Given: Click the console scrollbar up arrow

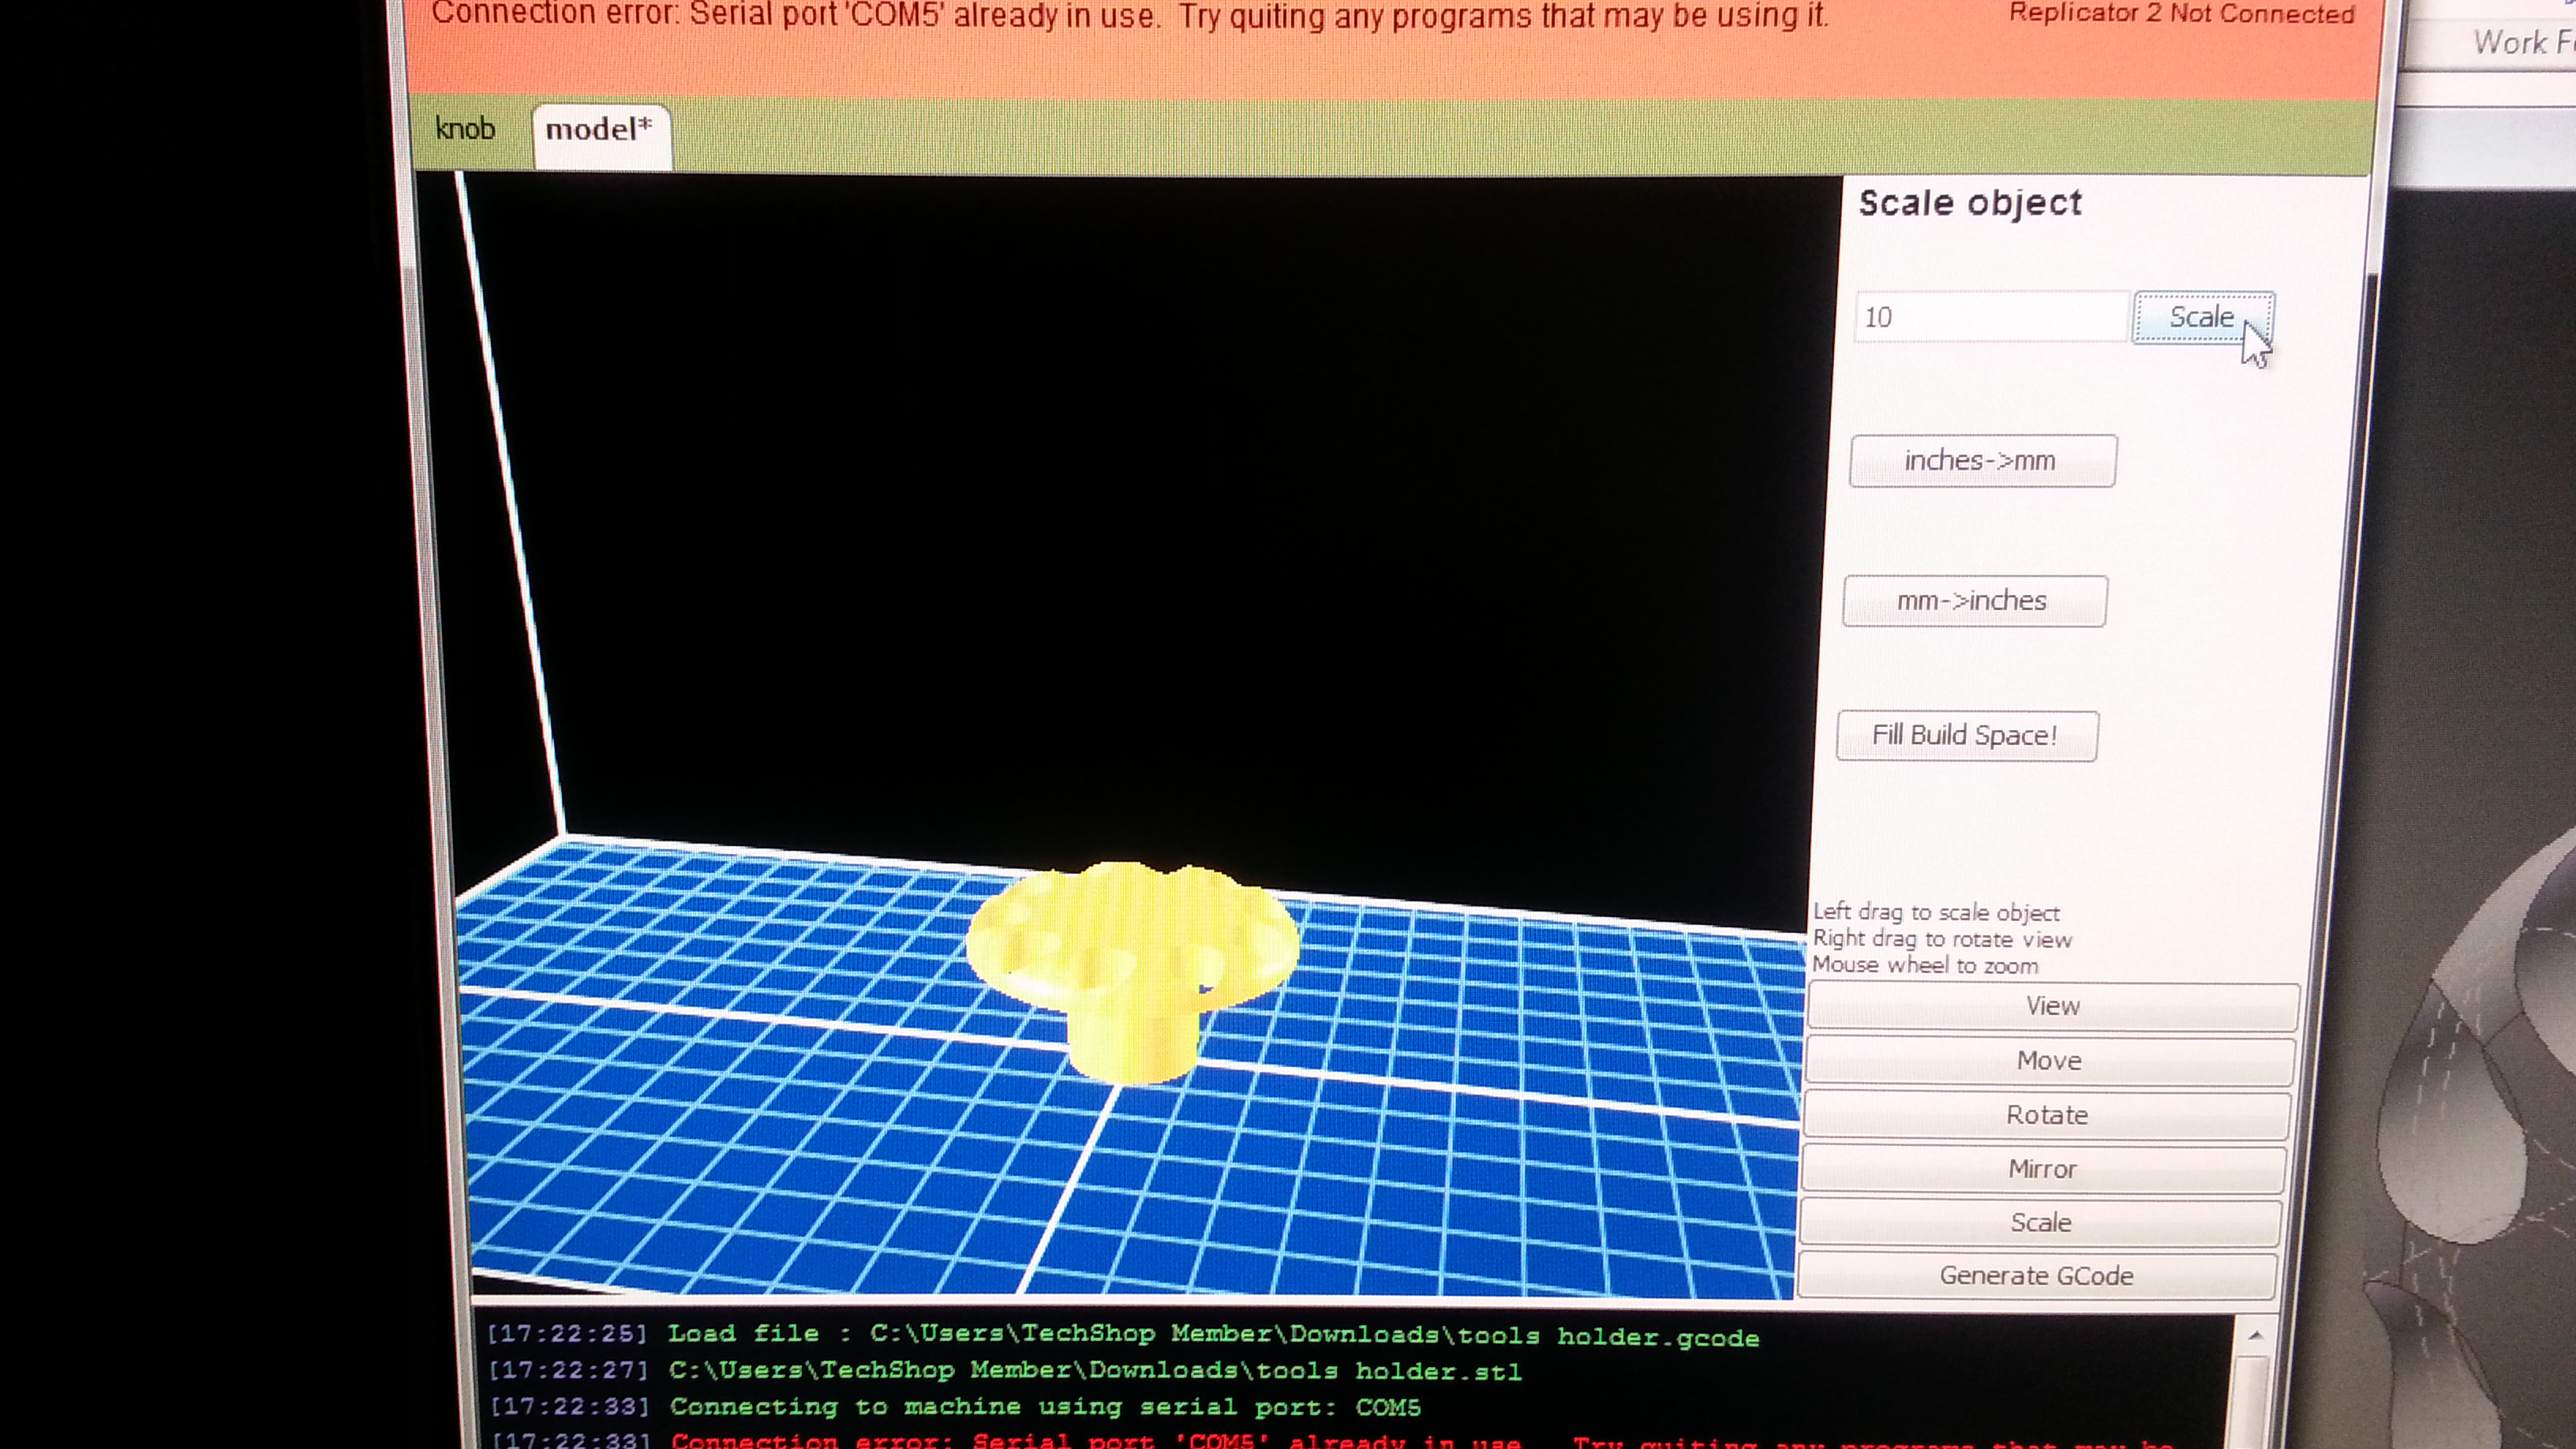Looking at the screenshot, I should [2255, 1336].
